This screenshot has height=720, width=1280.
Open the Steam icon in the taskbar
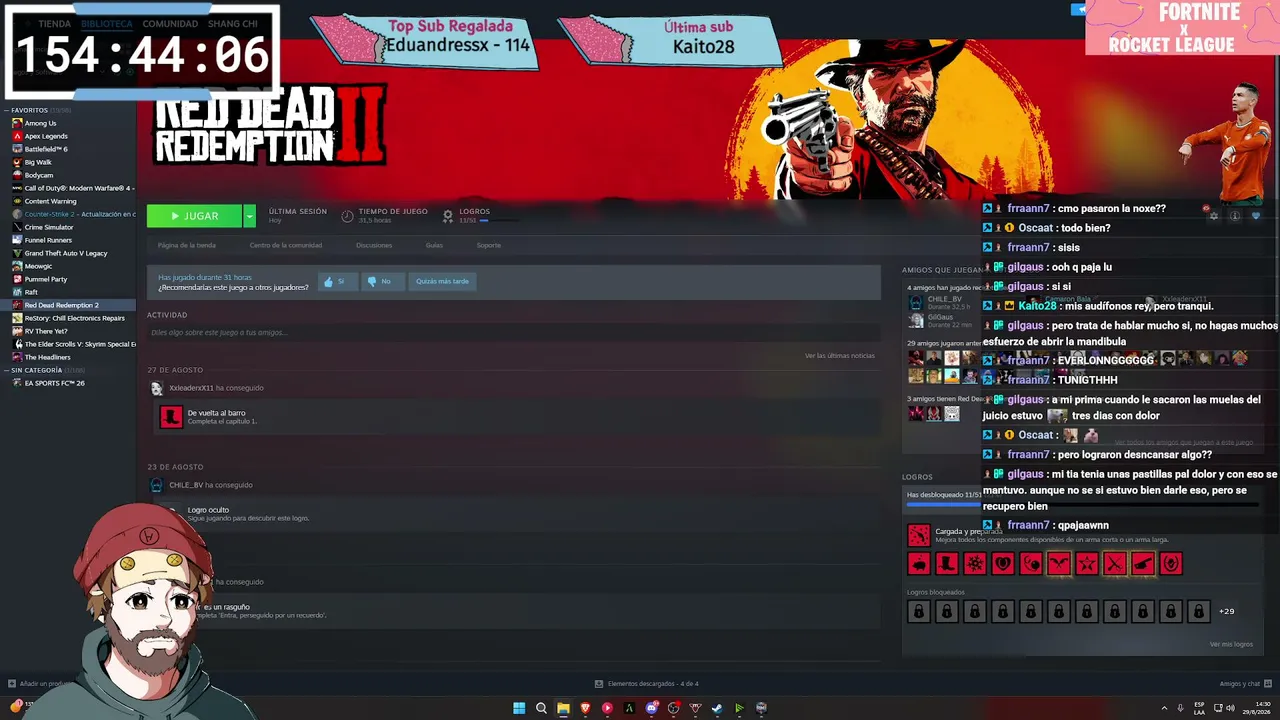pos(717,708)
